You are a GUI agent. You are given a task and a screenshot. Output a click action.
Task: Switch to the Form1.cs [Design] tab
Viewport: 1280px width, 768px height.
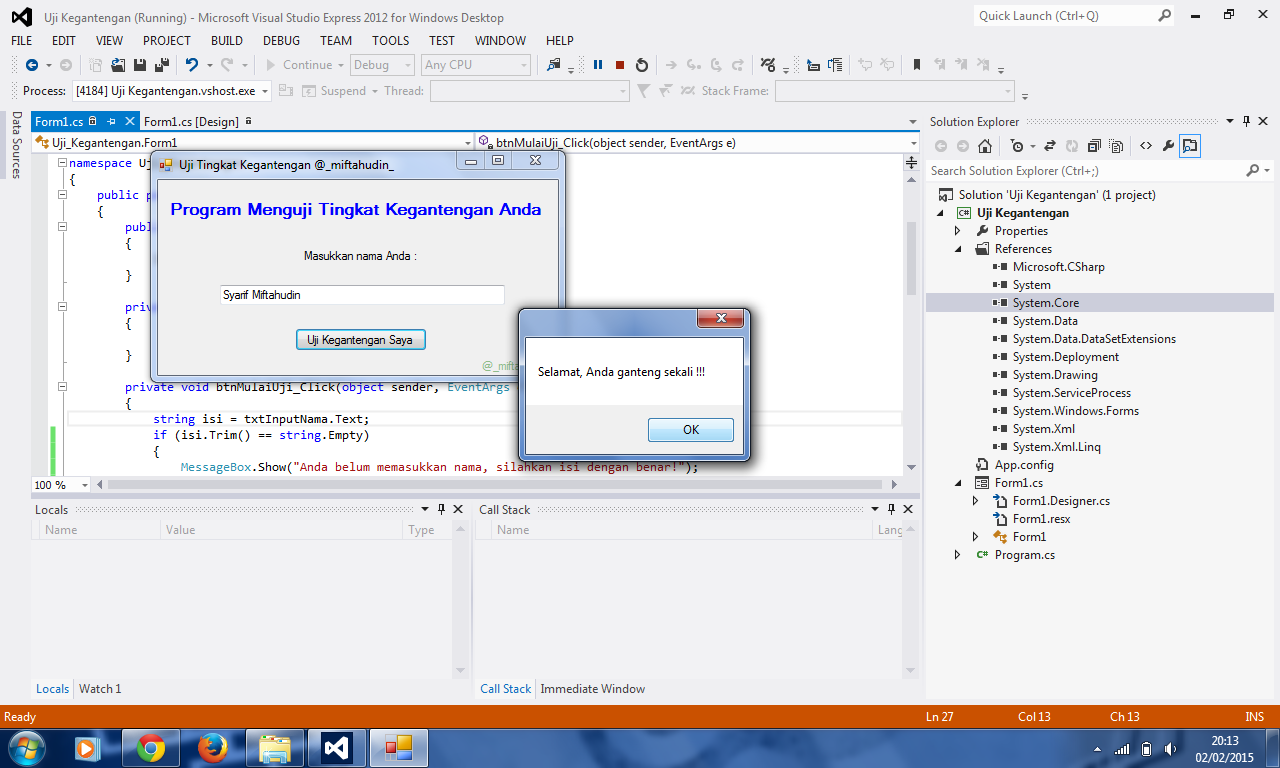click(x=193, y=121)
